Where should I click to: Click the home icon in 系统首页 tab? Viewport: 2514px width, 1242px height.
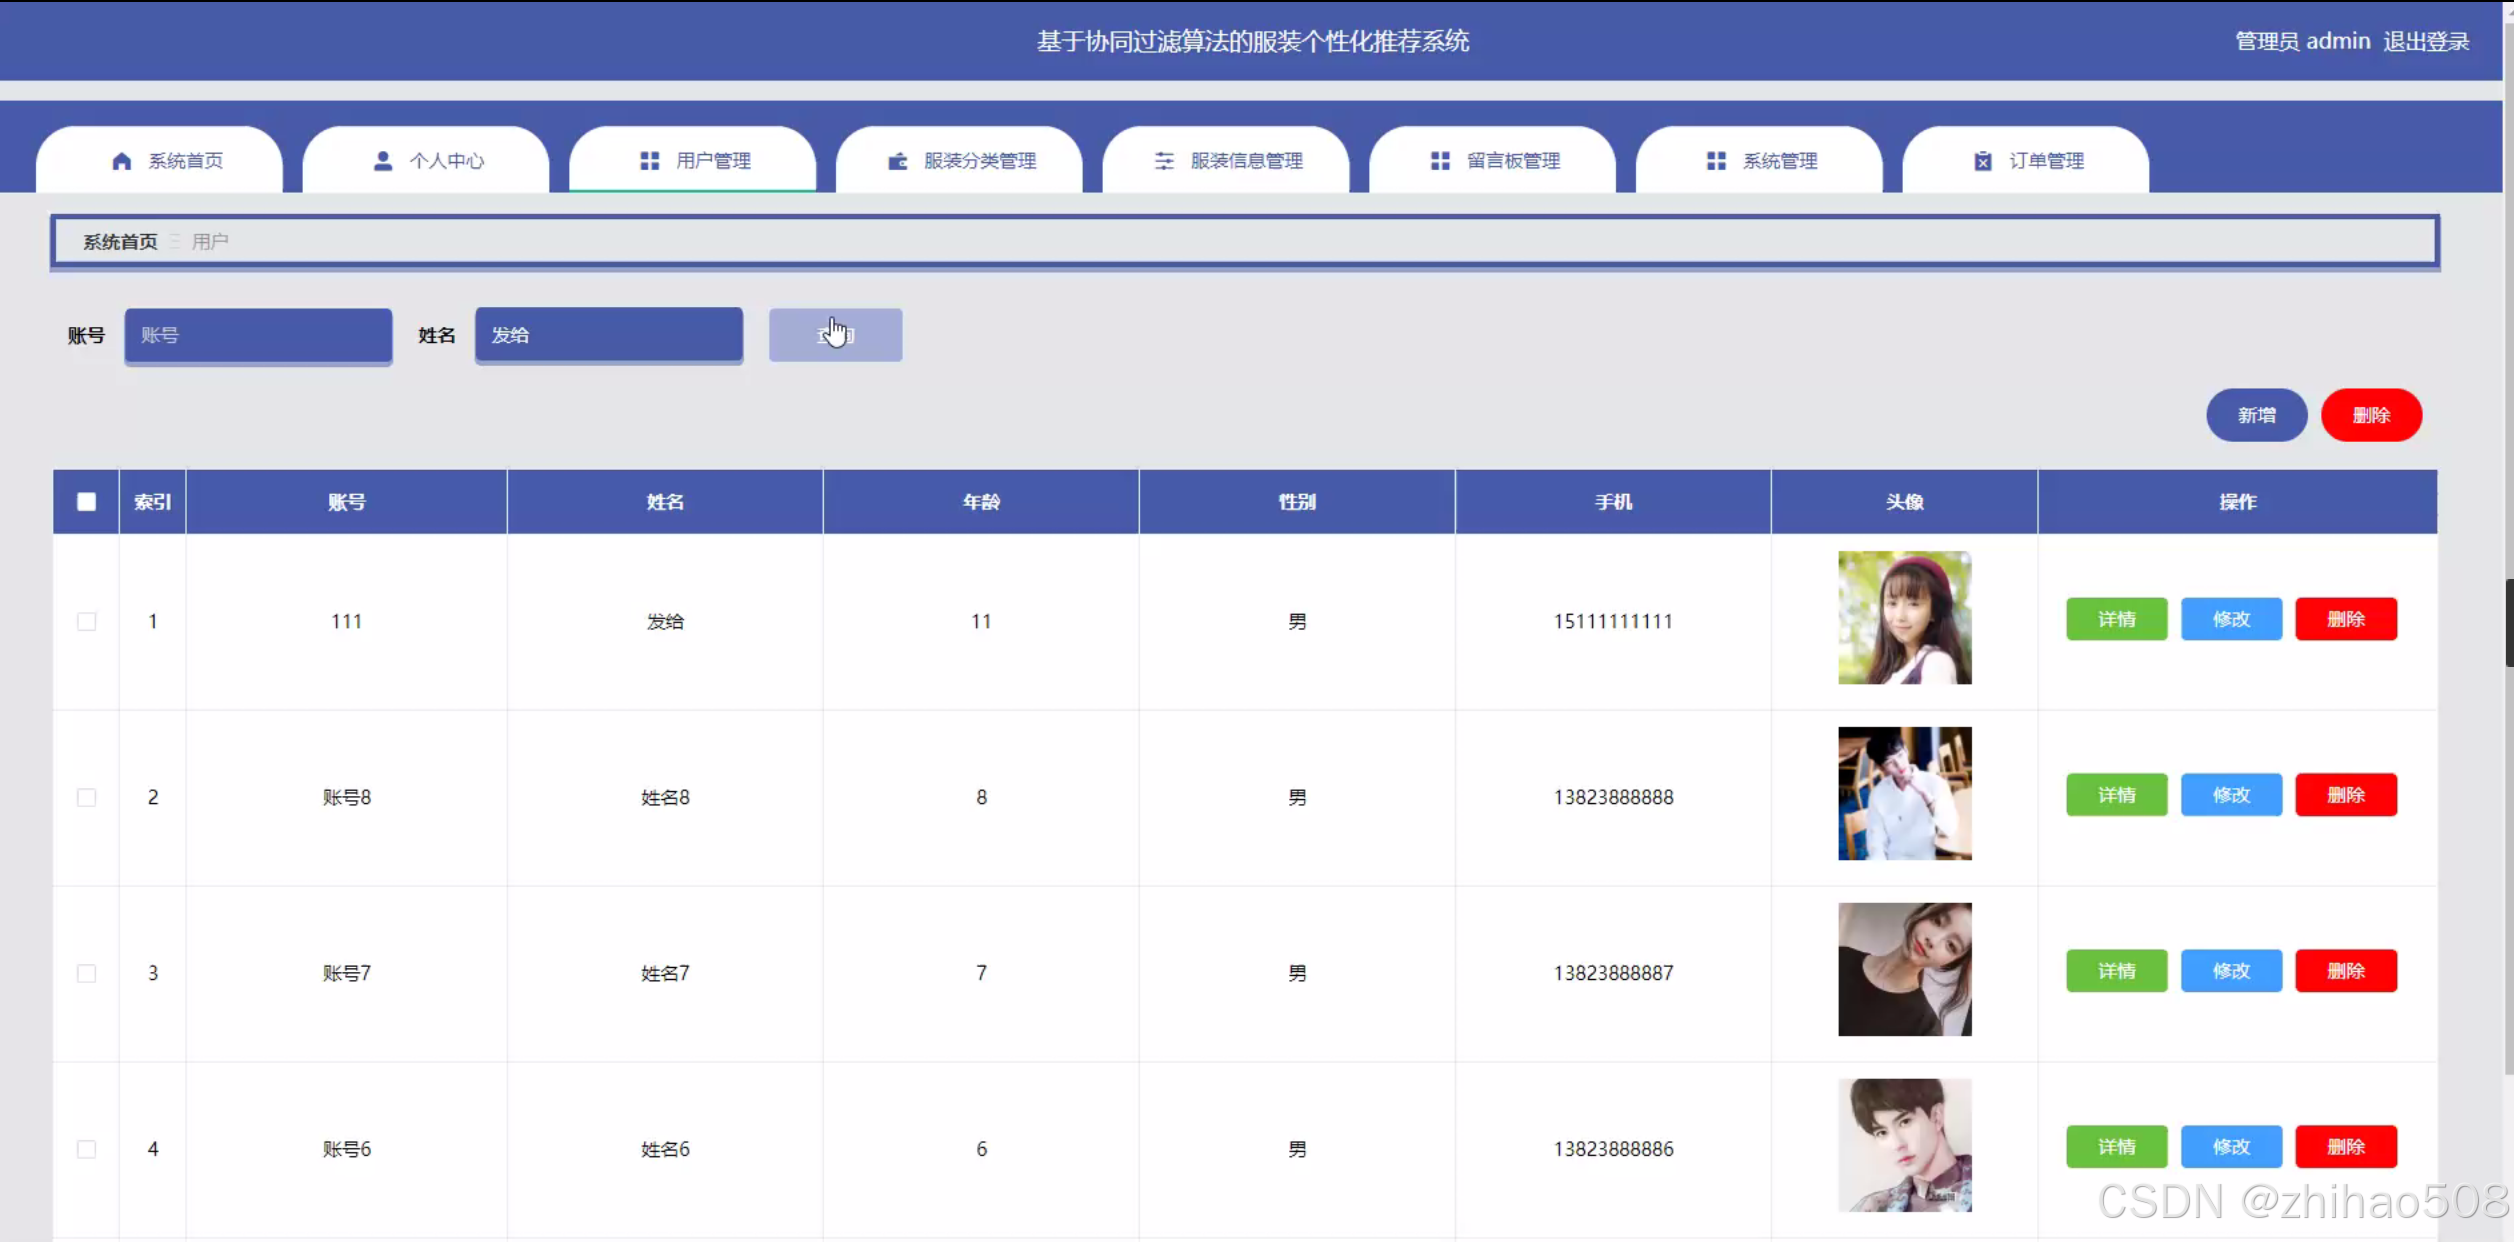pos(122,161)
